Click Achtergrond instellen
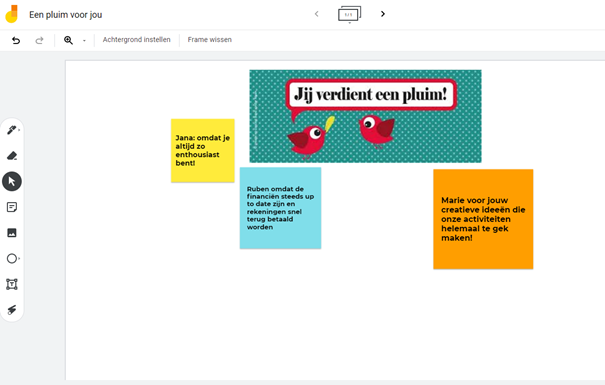Viewport: 605px width, 385px height. pos(137,40)
